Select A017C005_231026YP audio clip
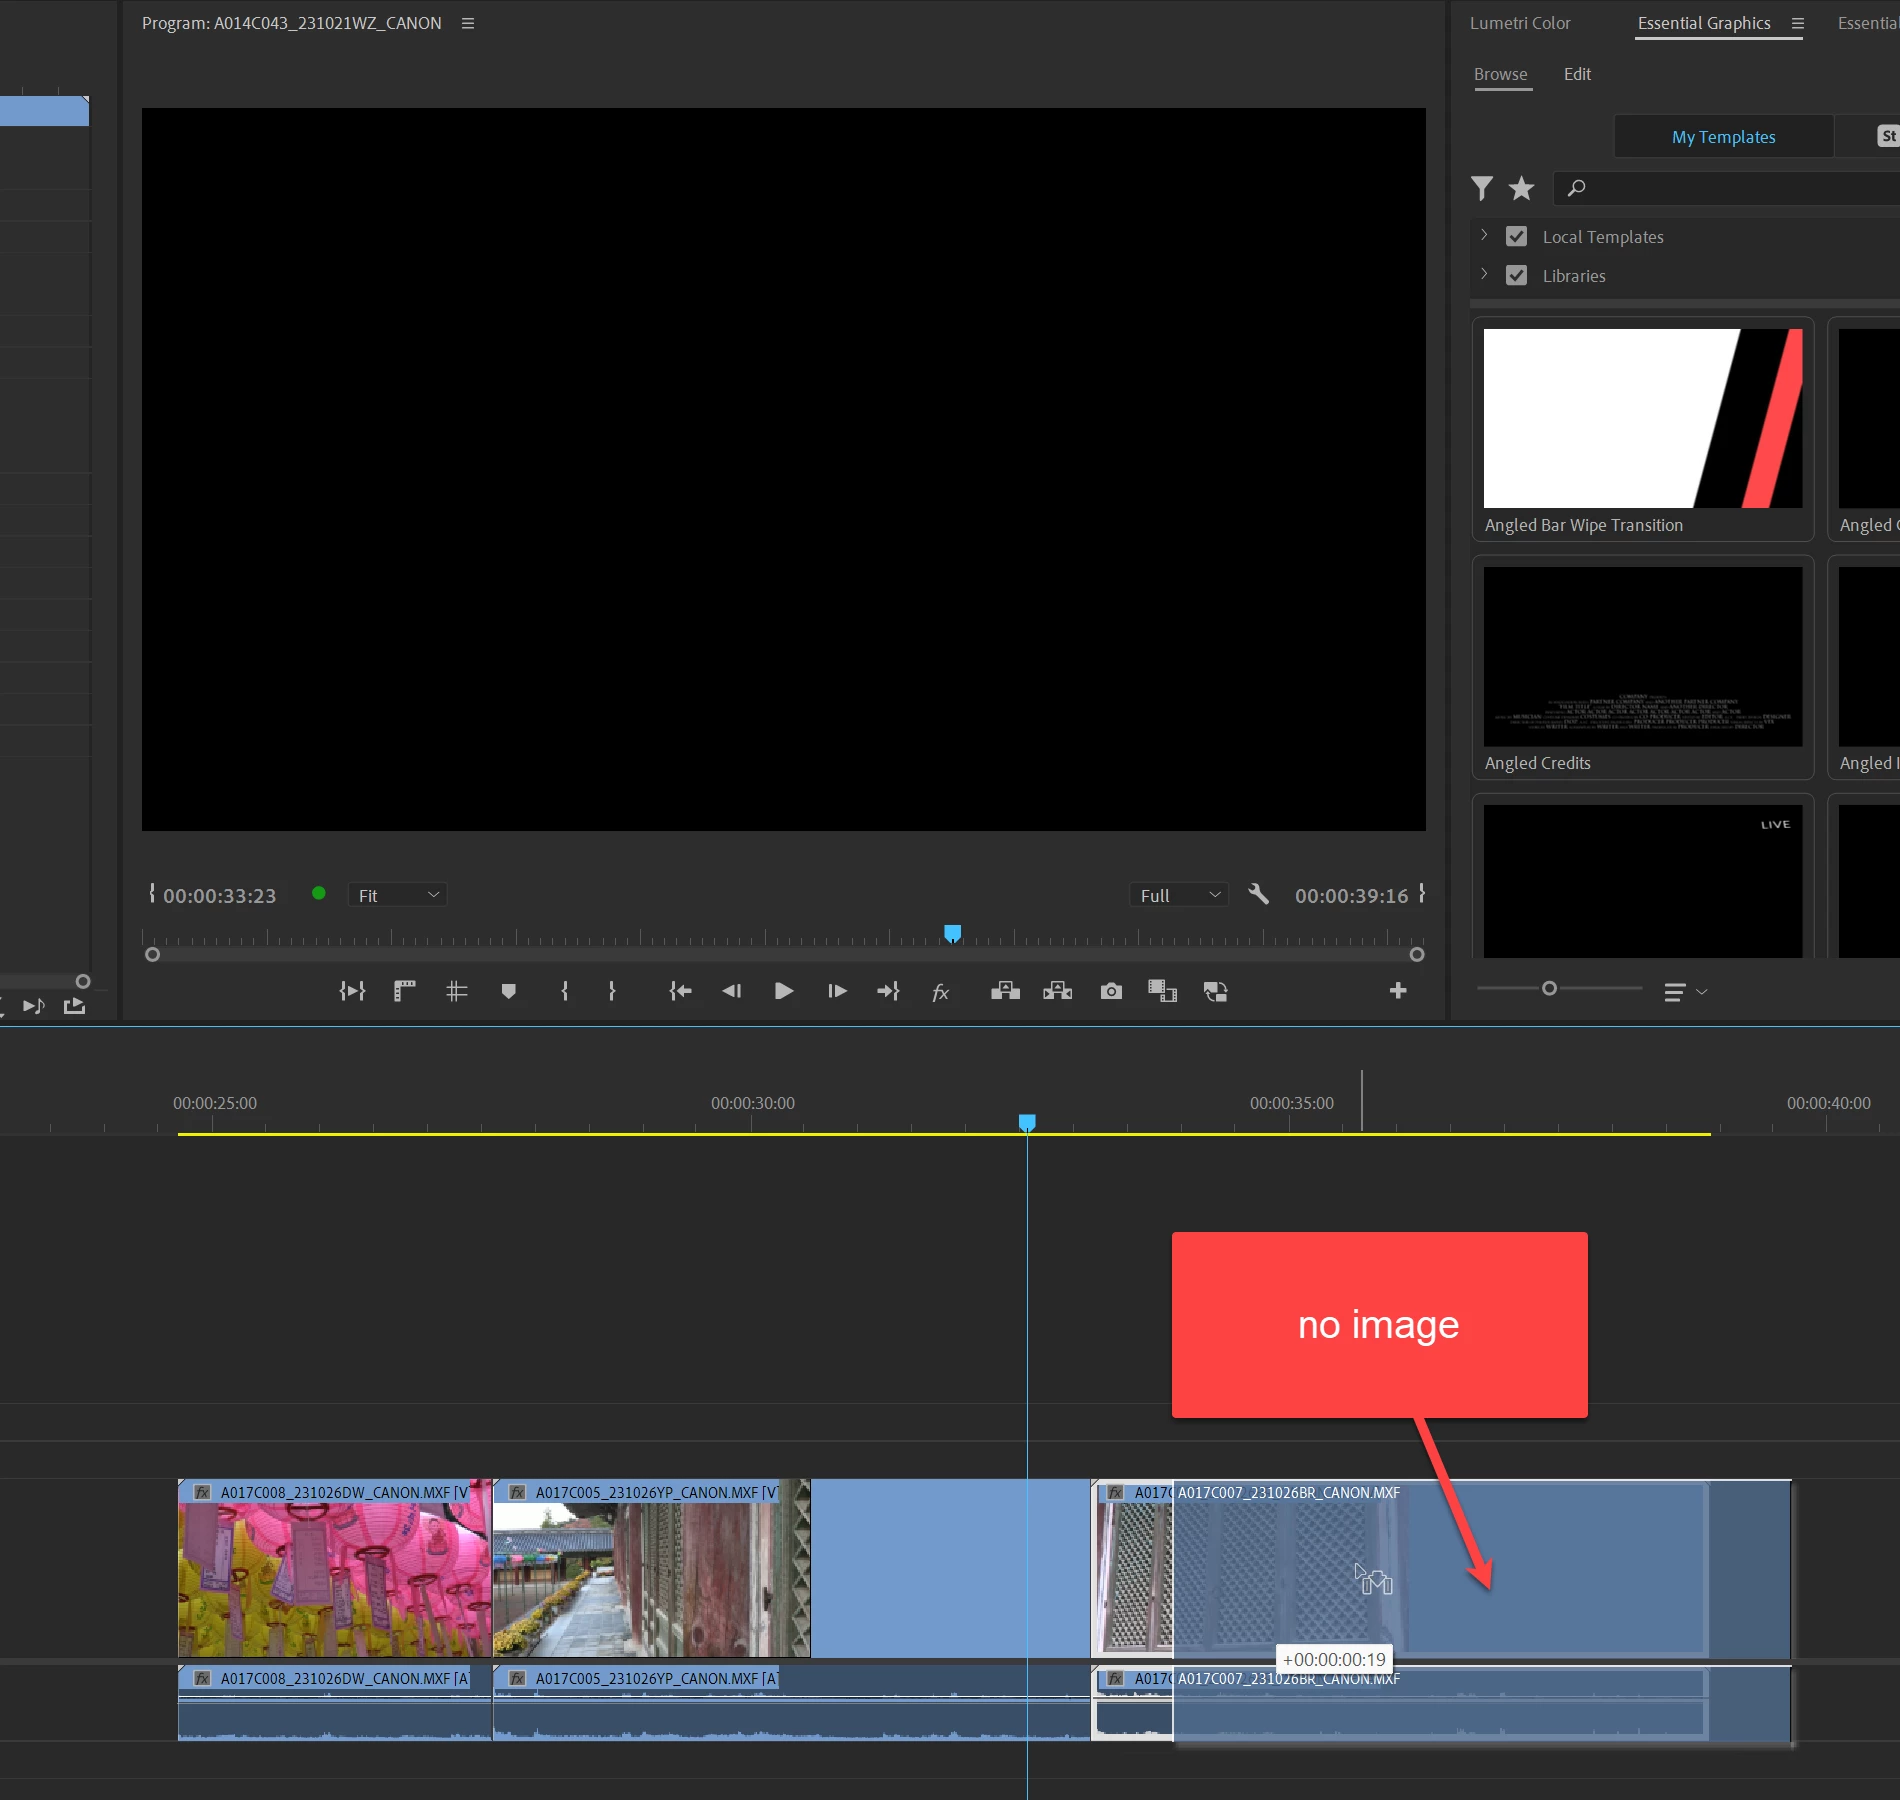The width and height of the screenshot is (1900, 1800). point(791,1704)
